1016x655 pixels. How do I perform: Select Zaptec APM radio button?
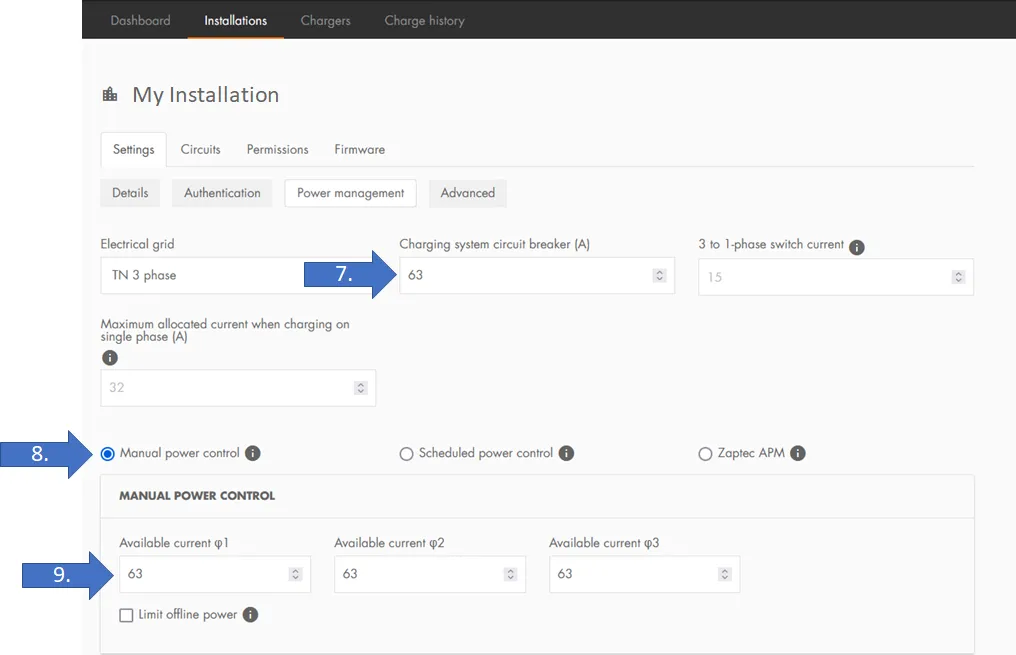pyautogui.click(x=705, y=454)
